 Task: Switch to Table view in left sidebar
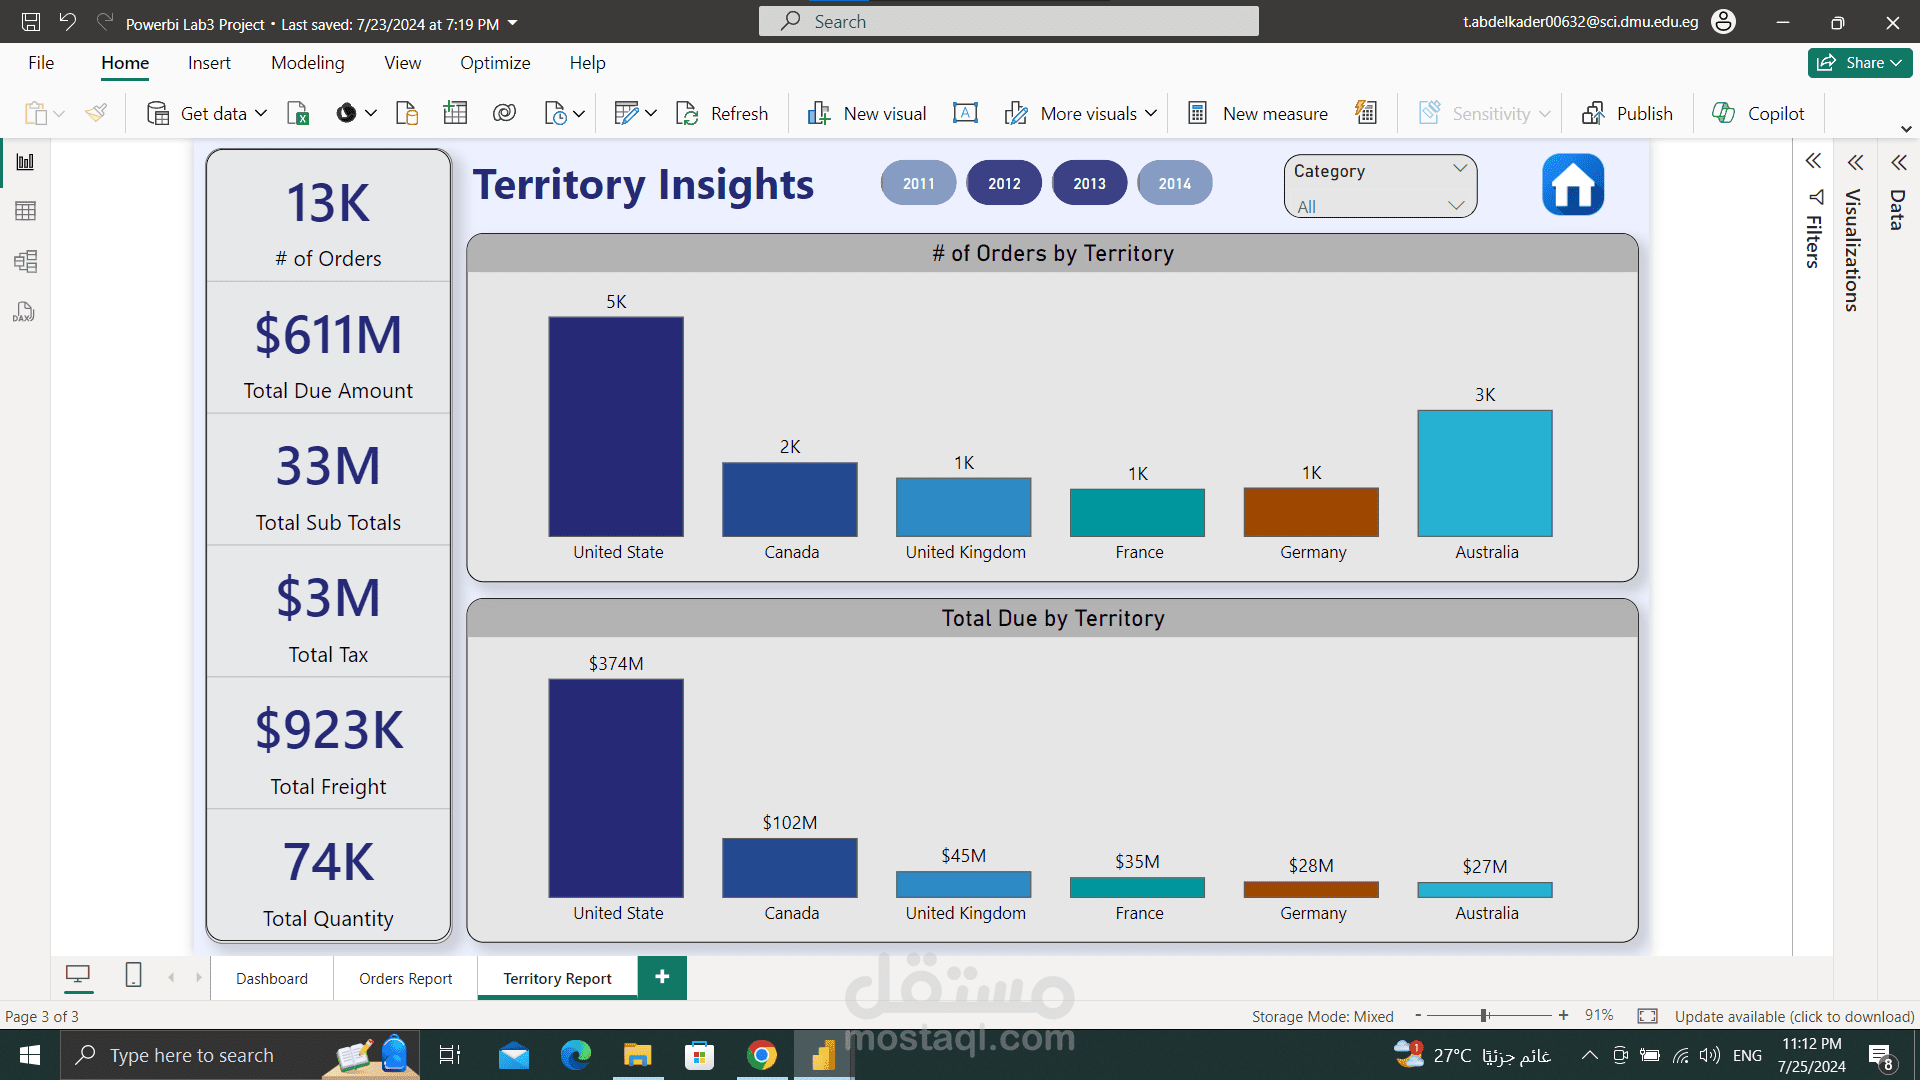[25, 211]
